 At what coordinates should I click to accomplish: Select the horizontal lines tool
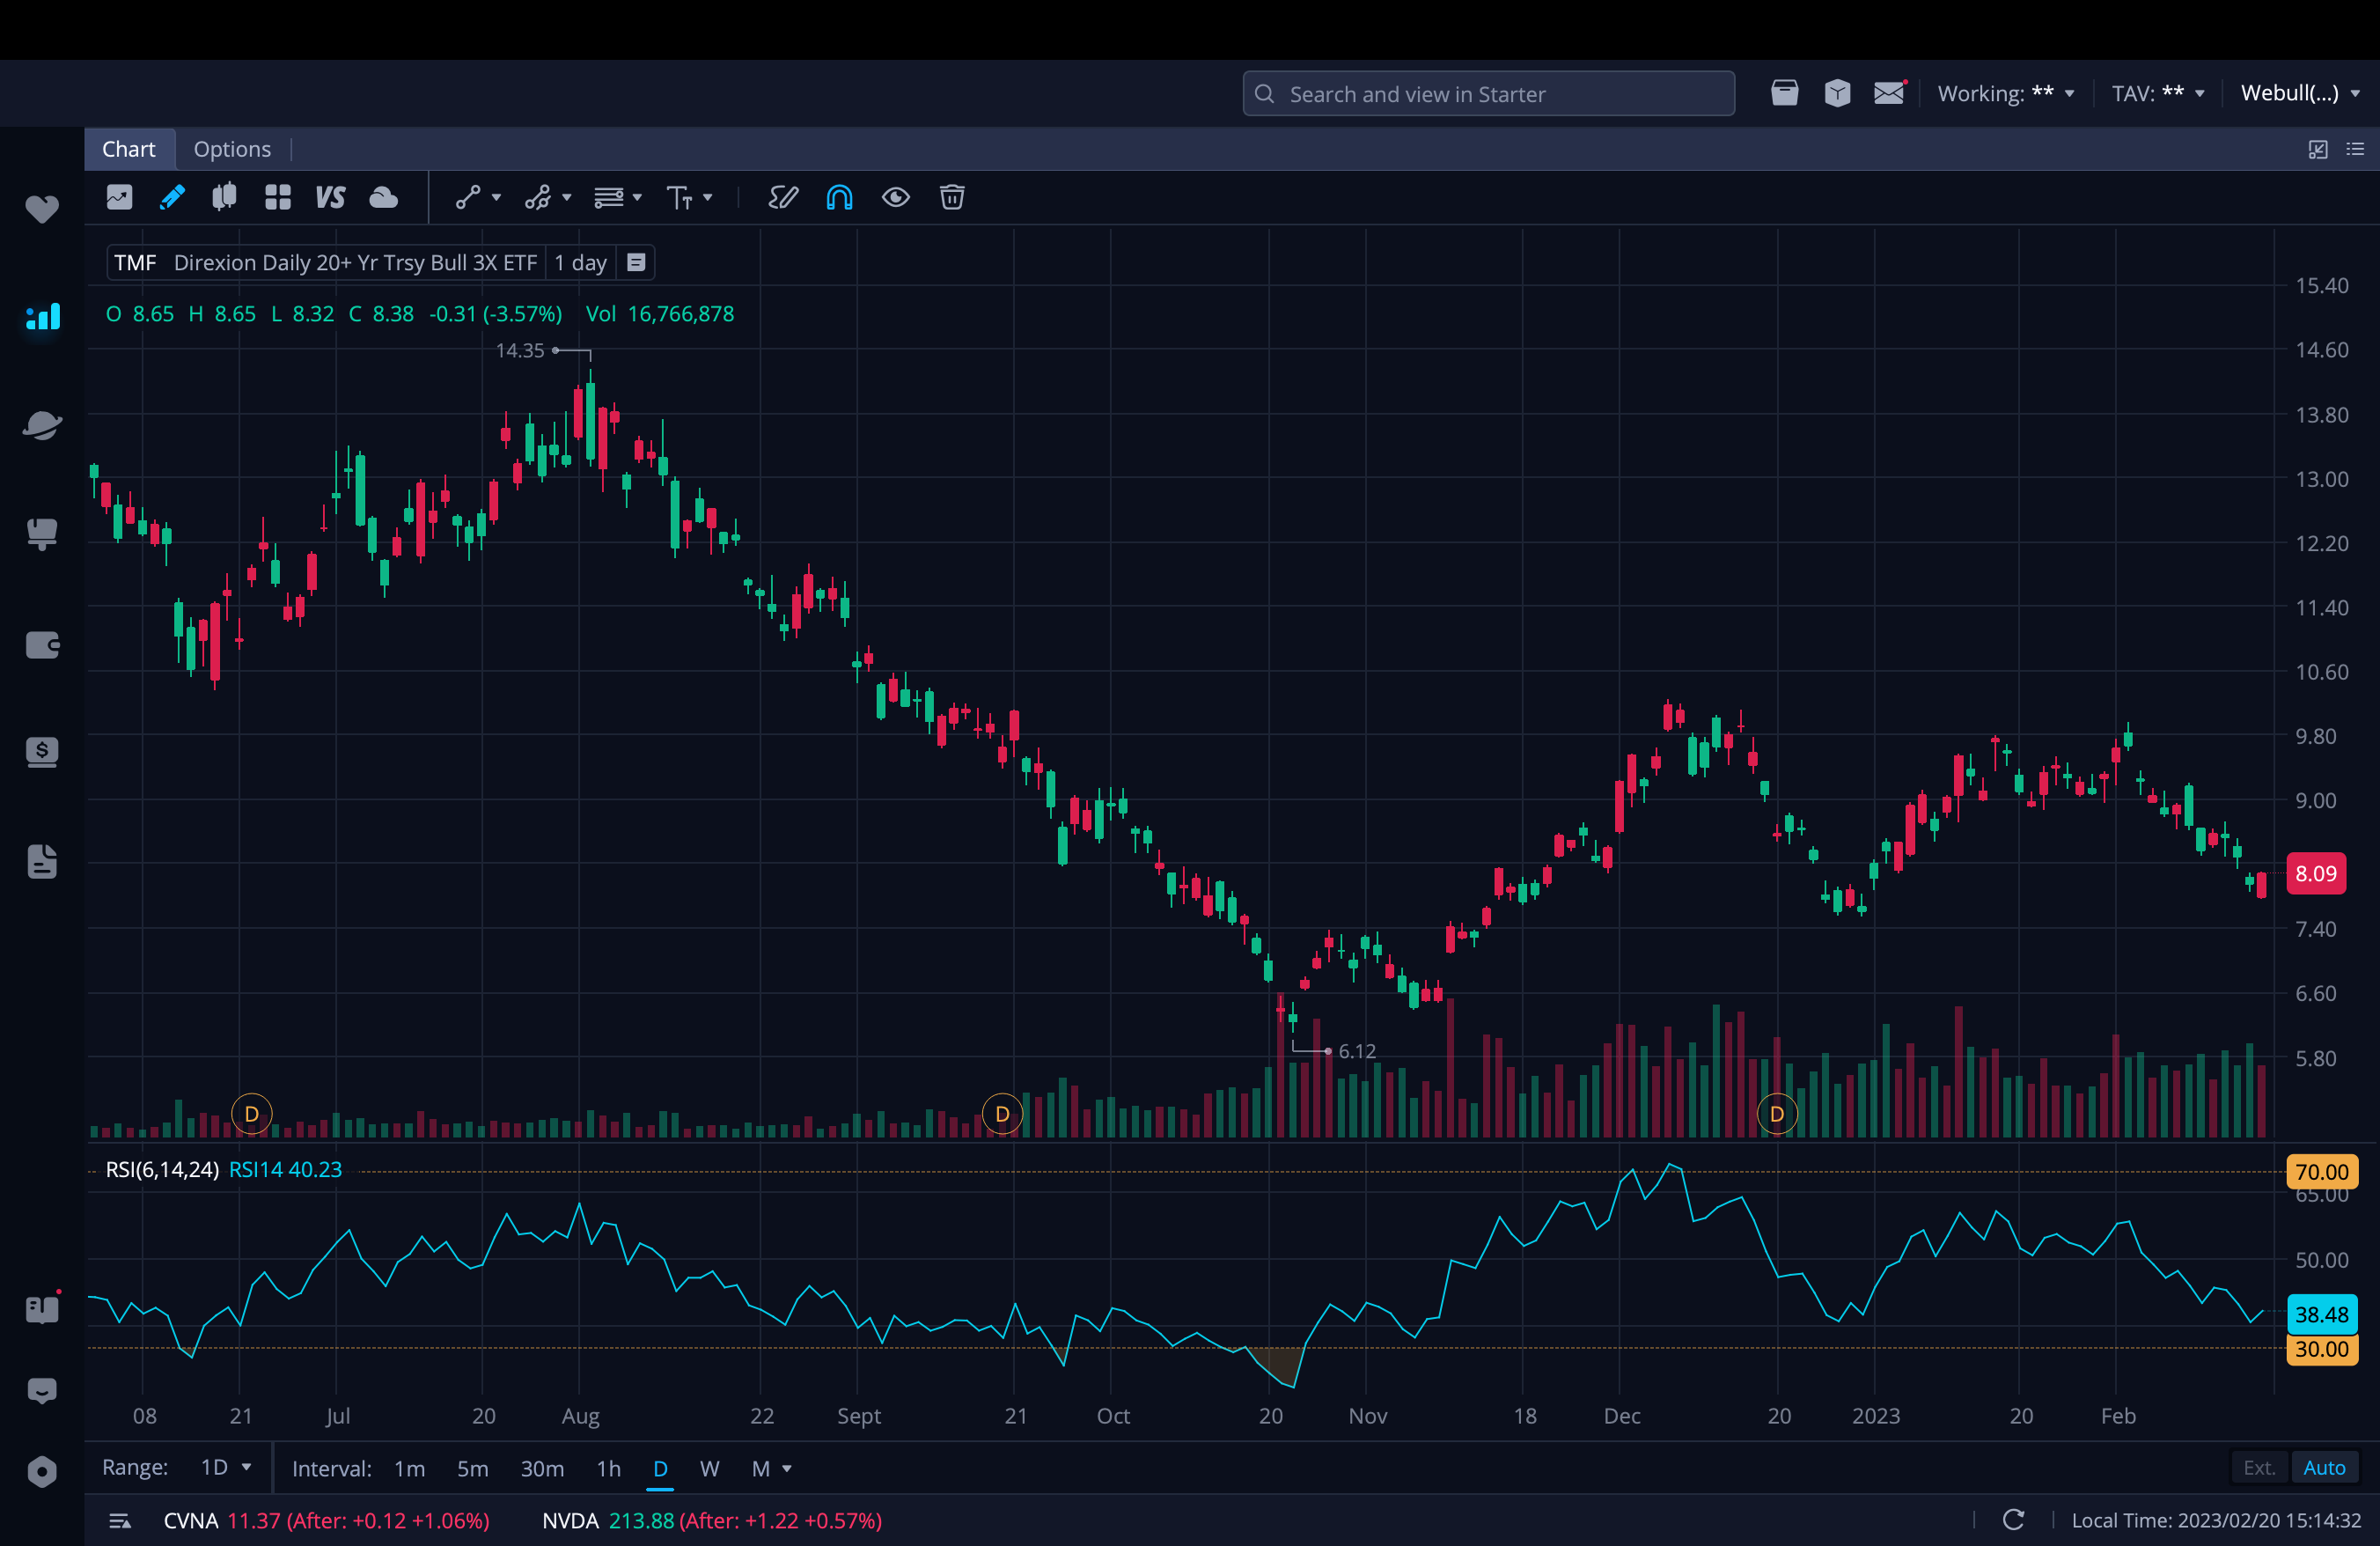609,197
